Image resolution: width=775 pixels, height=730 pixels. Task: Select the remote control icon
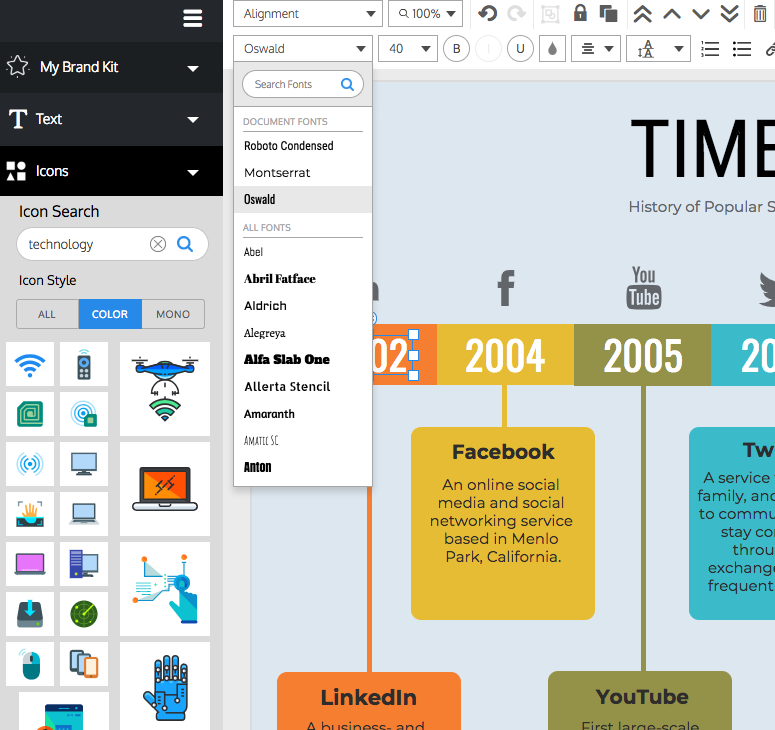pos(84,364)
